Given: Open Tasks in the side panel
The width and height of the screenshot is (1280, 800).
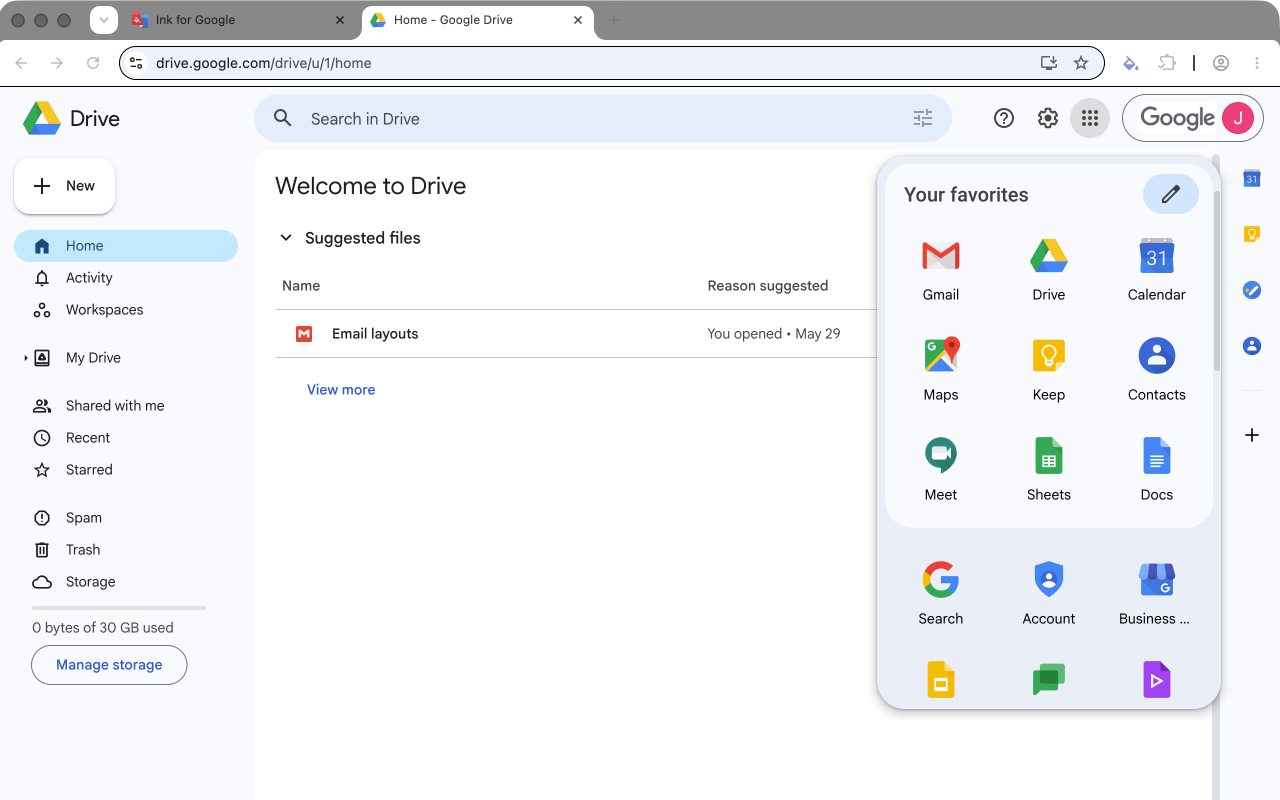Looking at the screenshot, I should [1252, 290].
